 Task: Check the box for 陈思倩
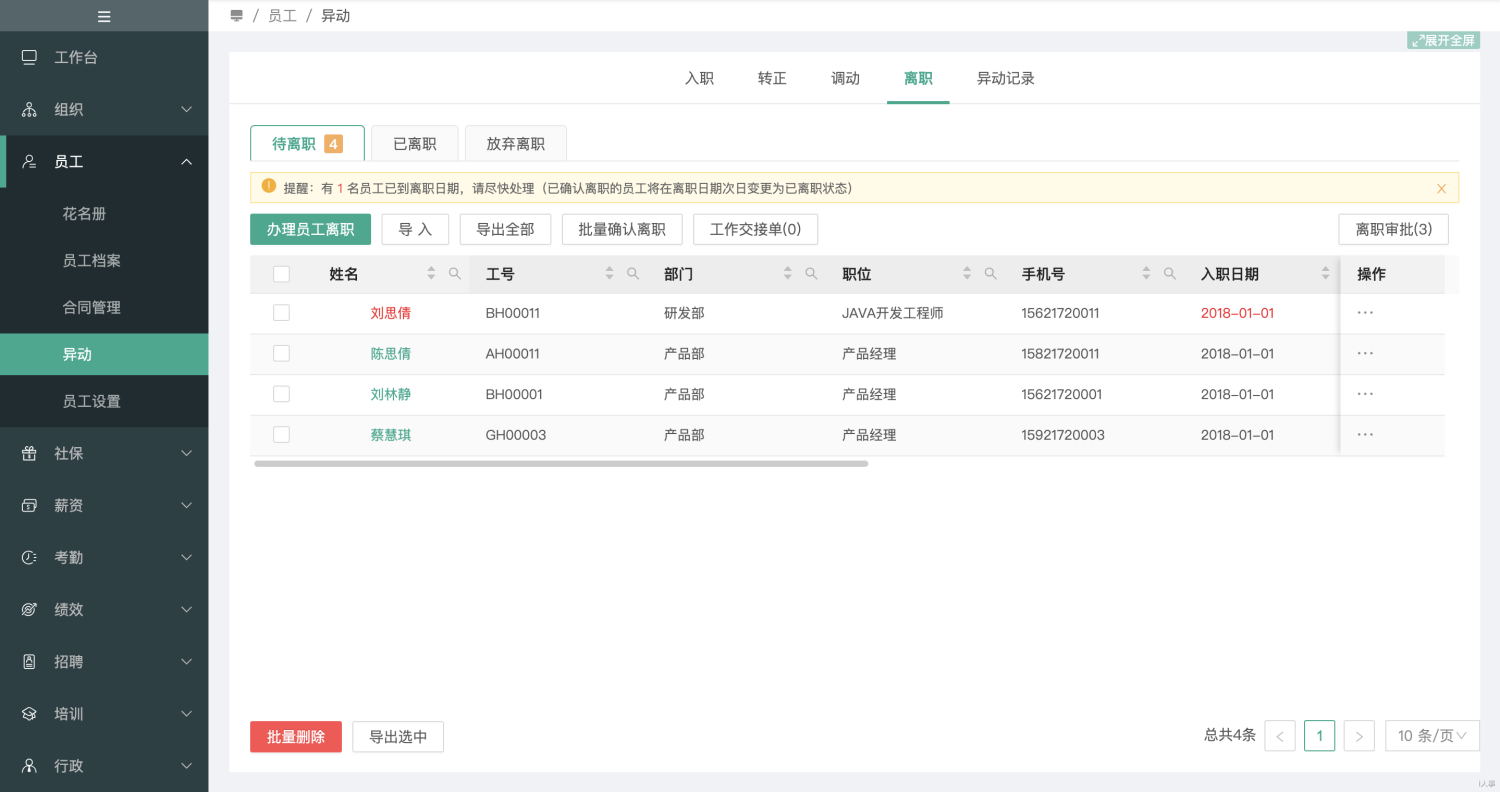pyautogui.click(x=281, y=353)
